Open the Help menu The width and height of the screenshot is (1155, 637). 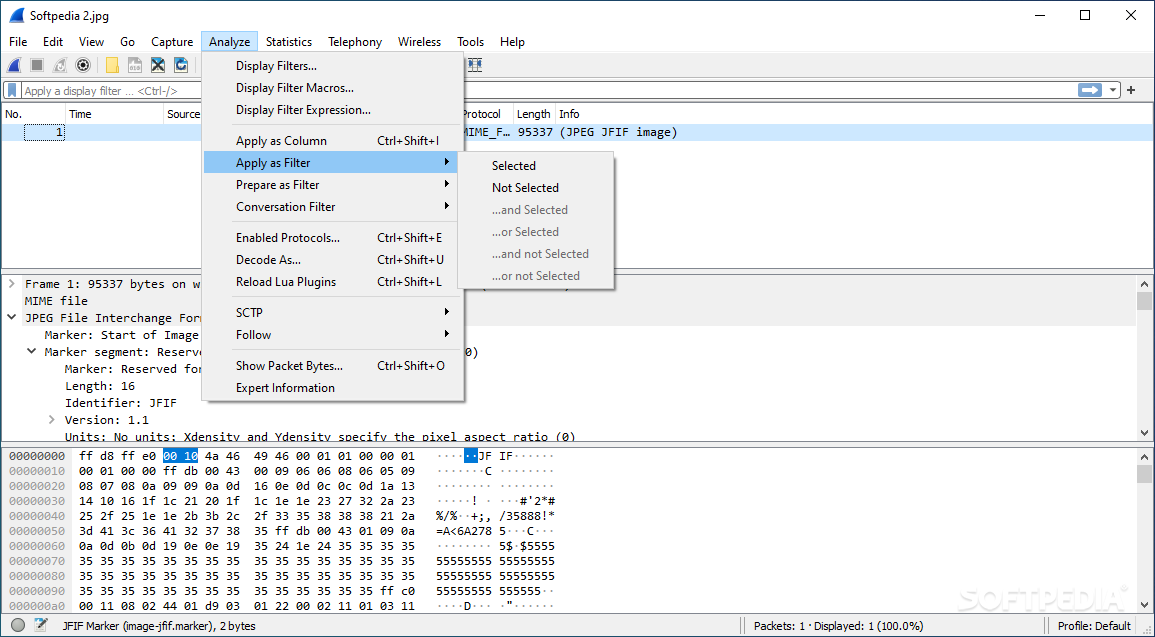(512, 42)
